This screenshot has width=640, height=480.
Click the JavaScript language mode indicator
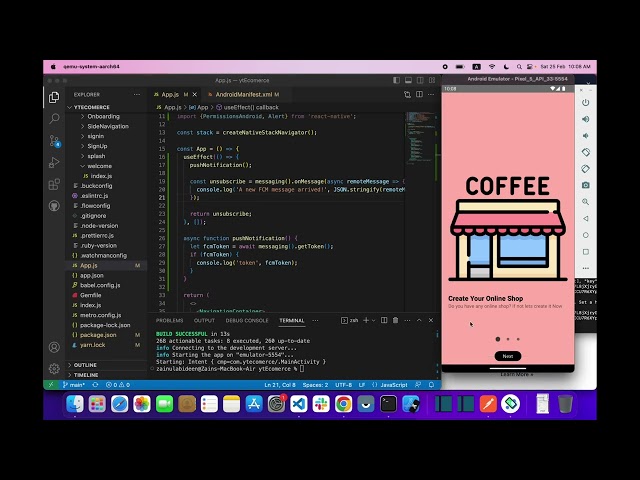(x=393, y=384)
